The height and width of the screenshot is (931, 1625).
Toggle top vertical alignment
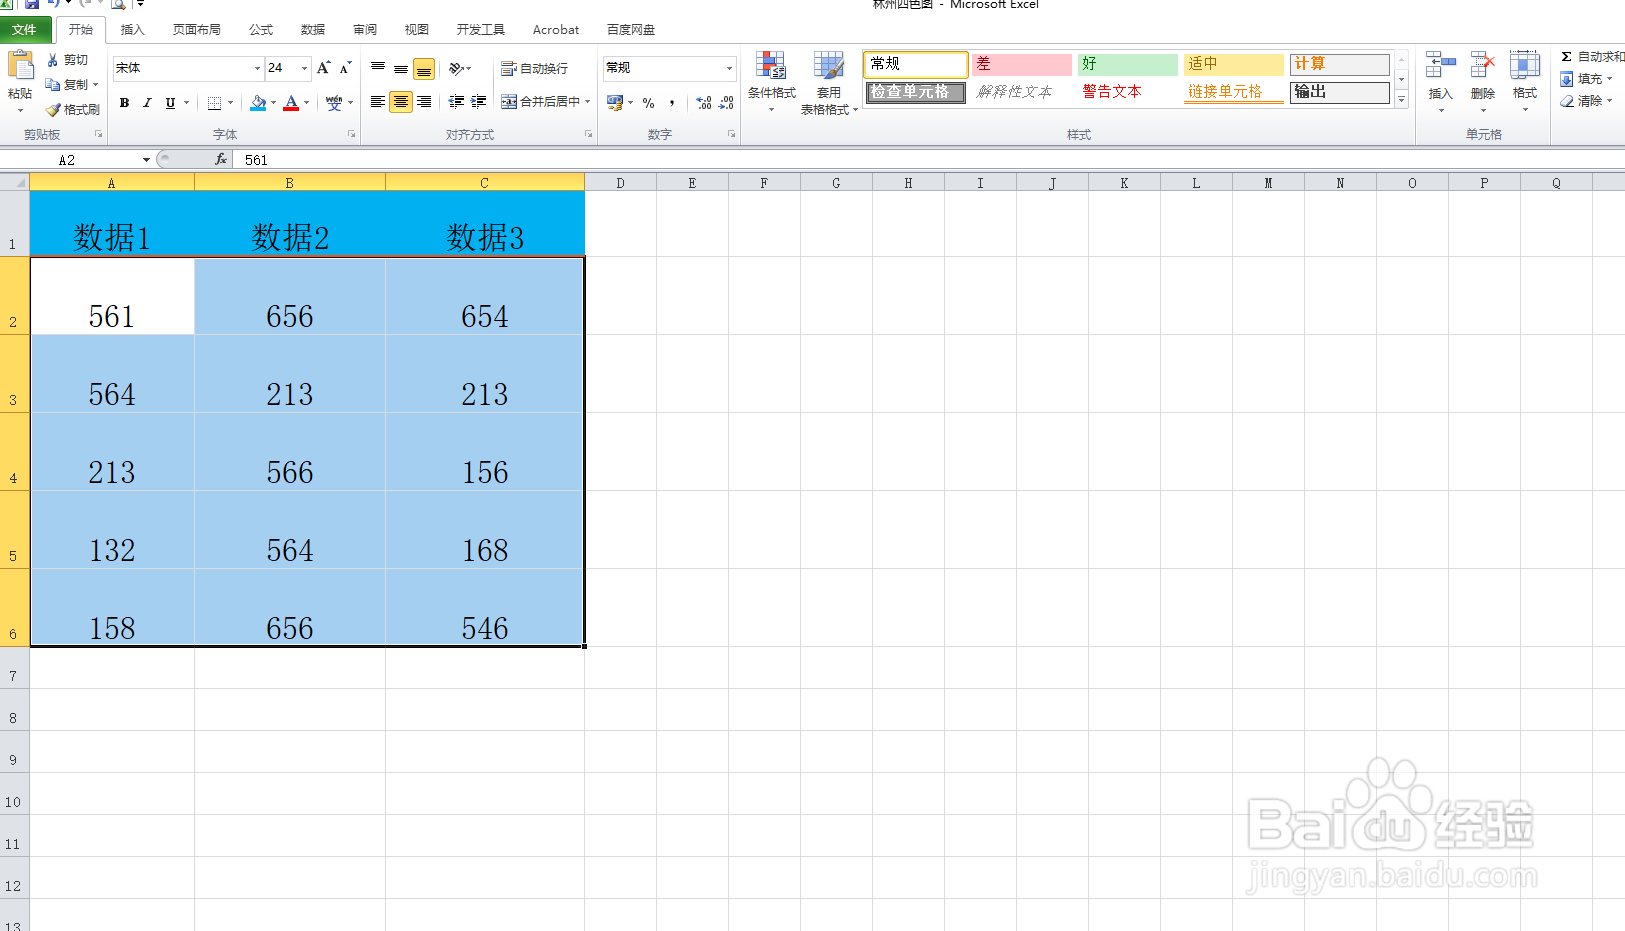(378, 69)
